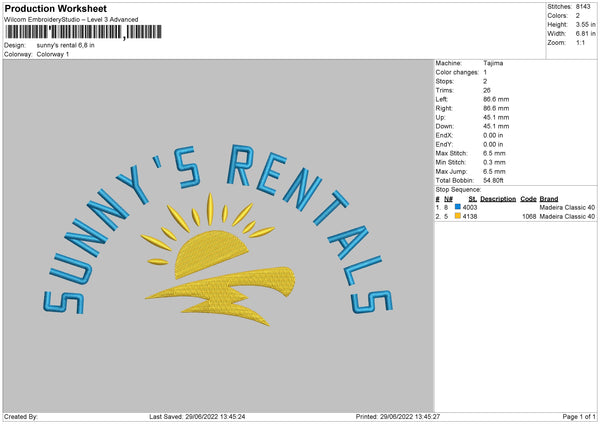Click the blue thread color swatch 4003
600x424 pixels.
point(459,207)
